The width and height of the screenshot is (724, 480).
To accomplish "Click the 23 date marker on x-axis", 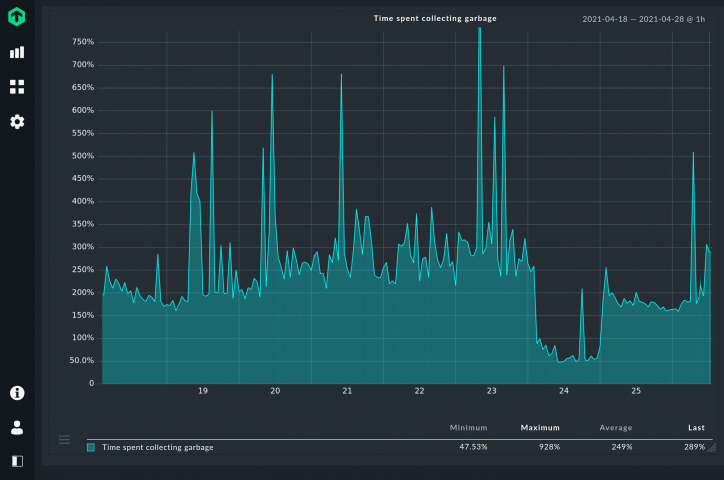I will (x=491, y=391).
